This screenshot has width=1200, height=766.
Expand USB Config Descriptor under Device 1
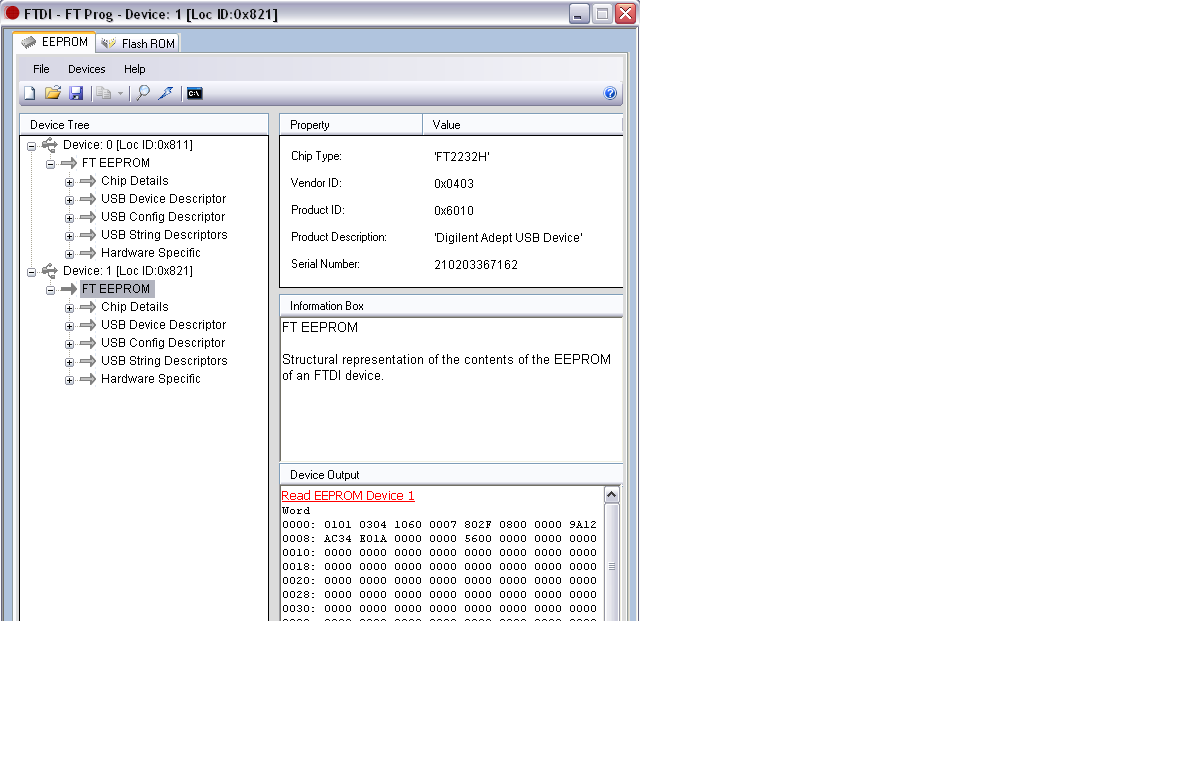tap(70, 344)
